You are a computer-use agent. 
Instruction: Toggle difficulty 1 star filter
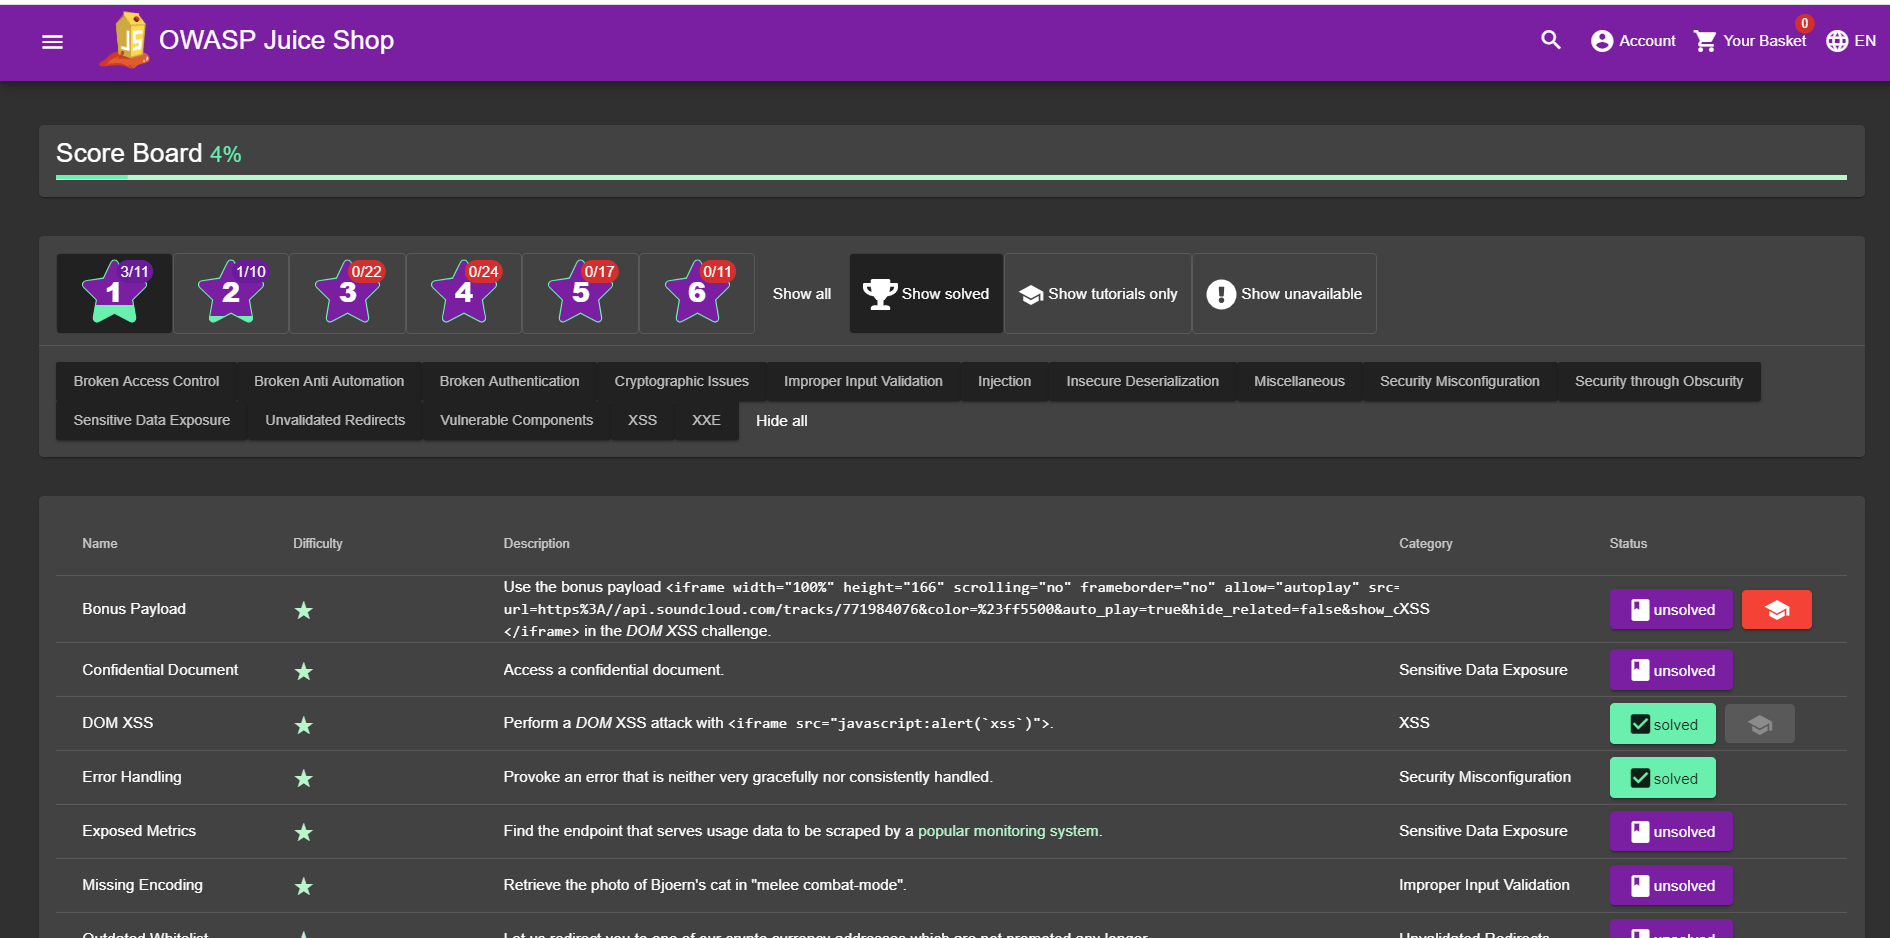(x=115, y=293)
